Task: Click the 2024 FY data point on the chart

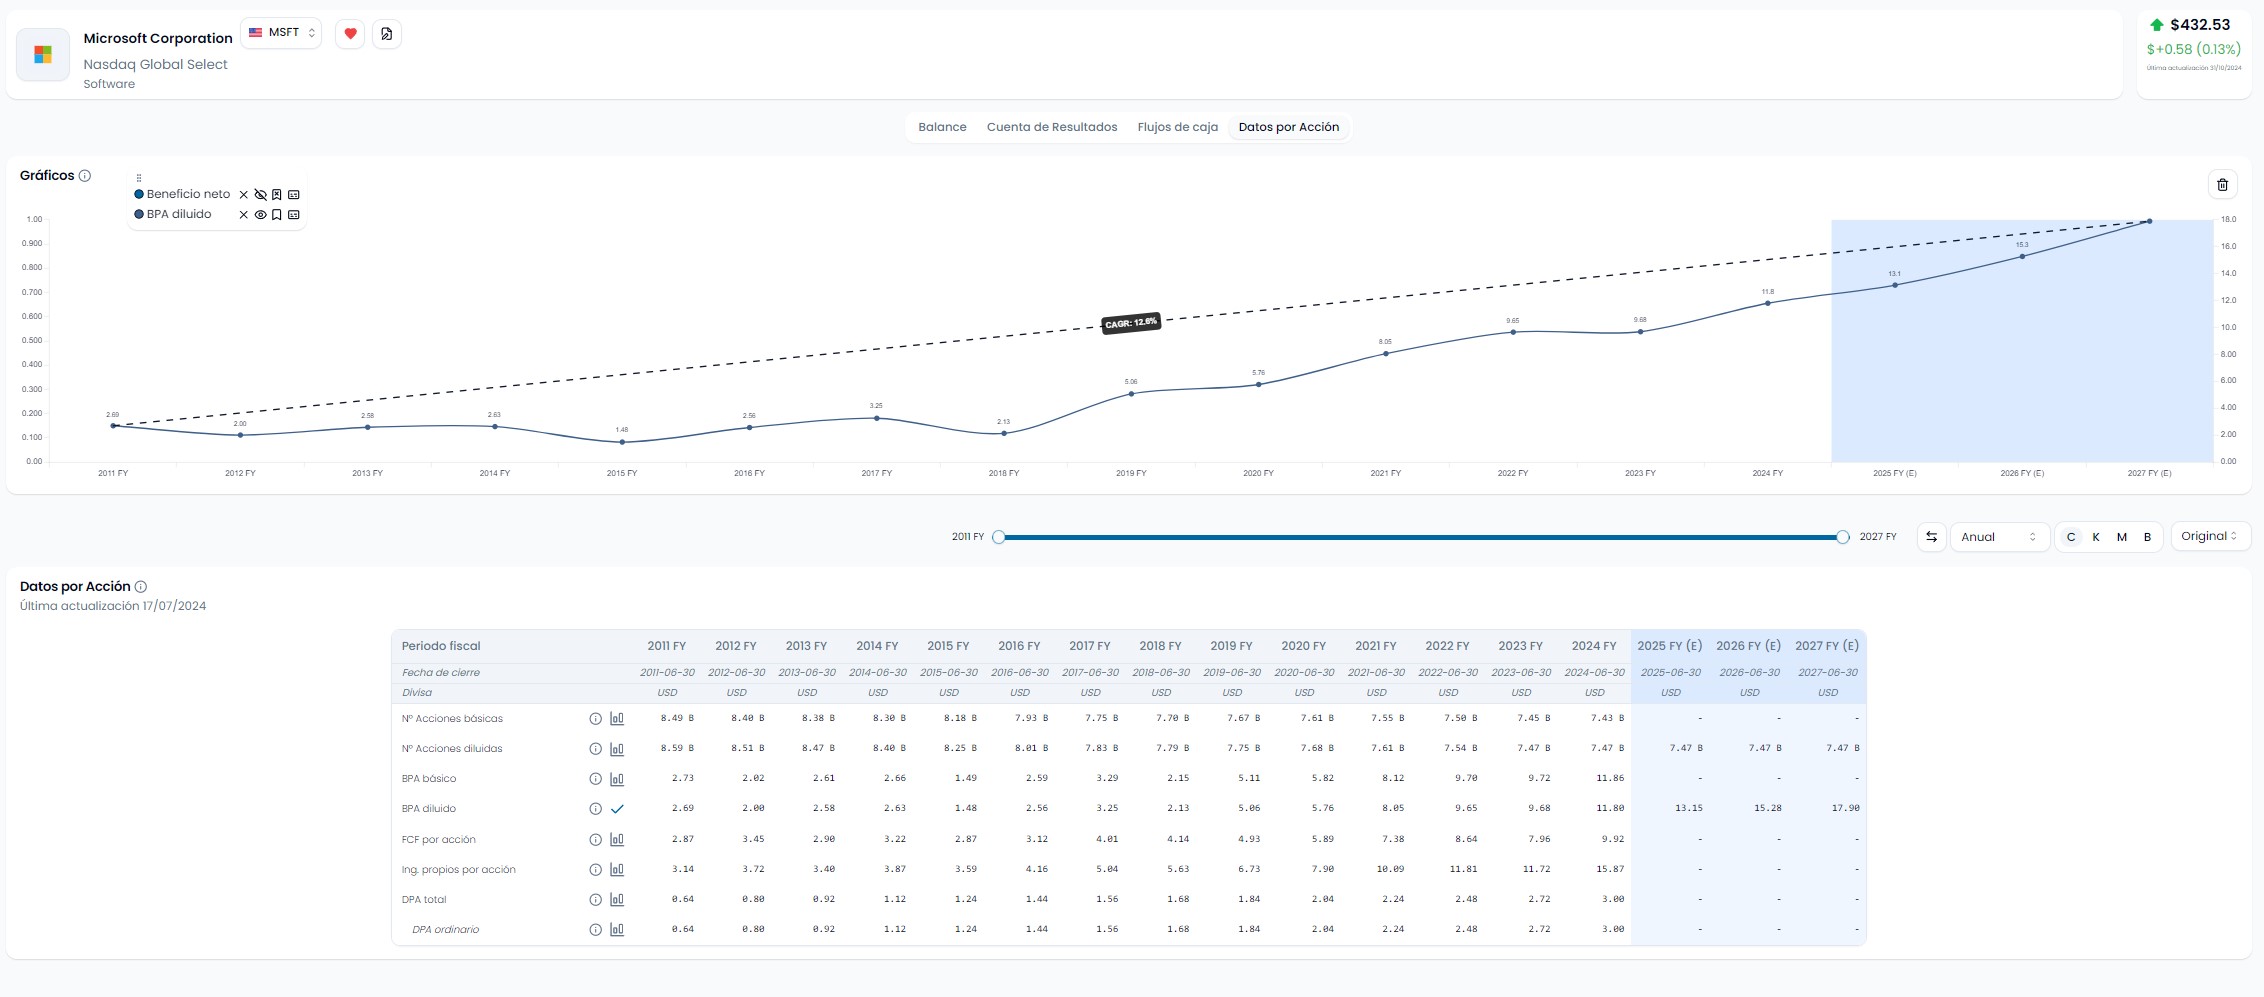Action: (1768, 303)
